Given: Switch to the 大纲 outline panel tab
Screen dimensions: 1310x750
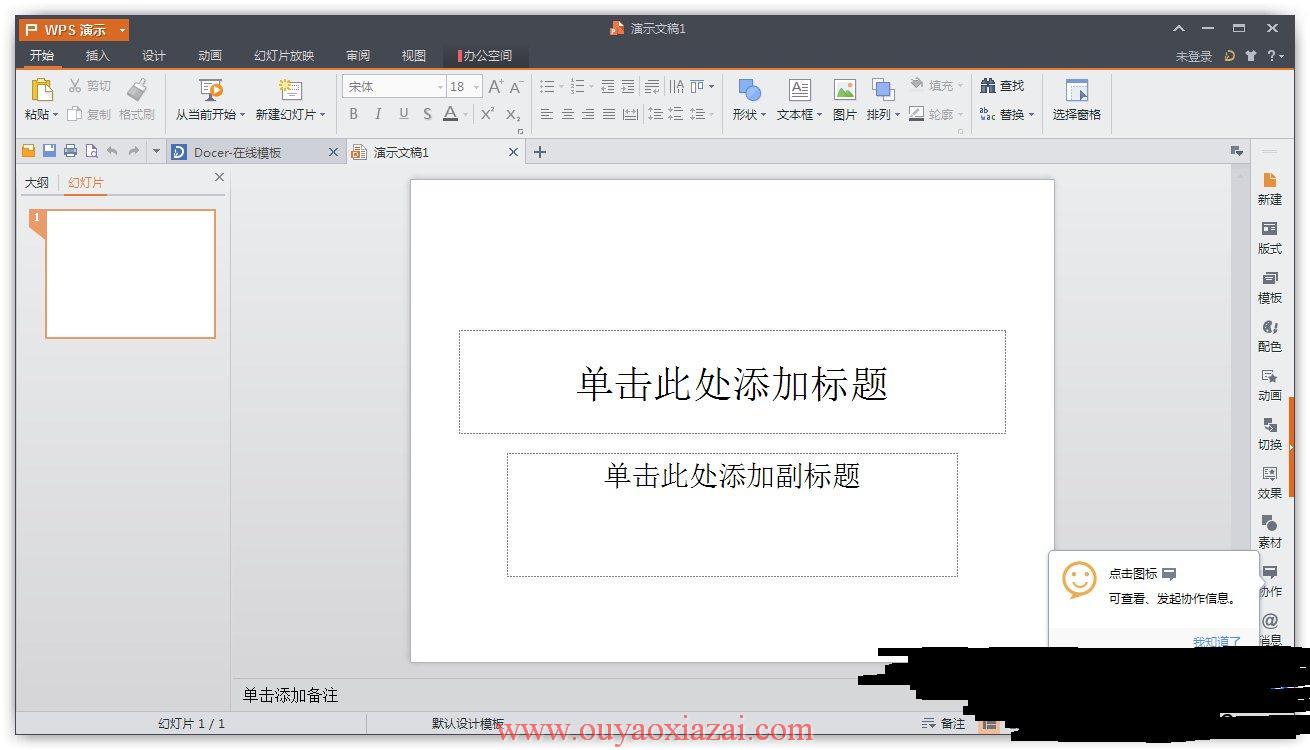Looking at the screenshot, I should 37,183.
